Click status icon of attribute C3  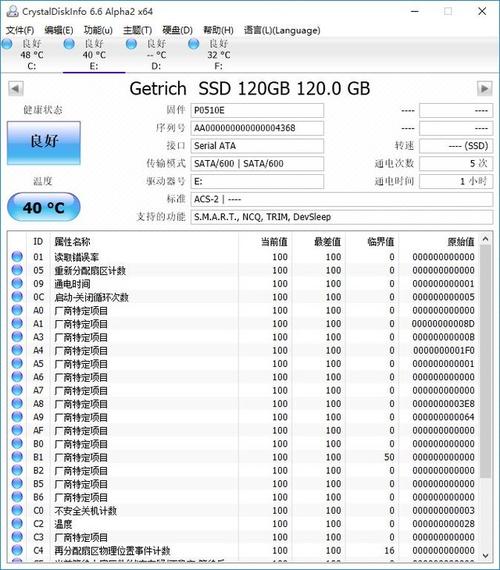(17, 537)
